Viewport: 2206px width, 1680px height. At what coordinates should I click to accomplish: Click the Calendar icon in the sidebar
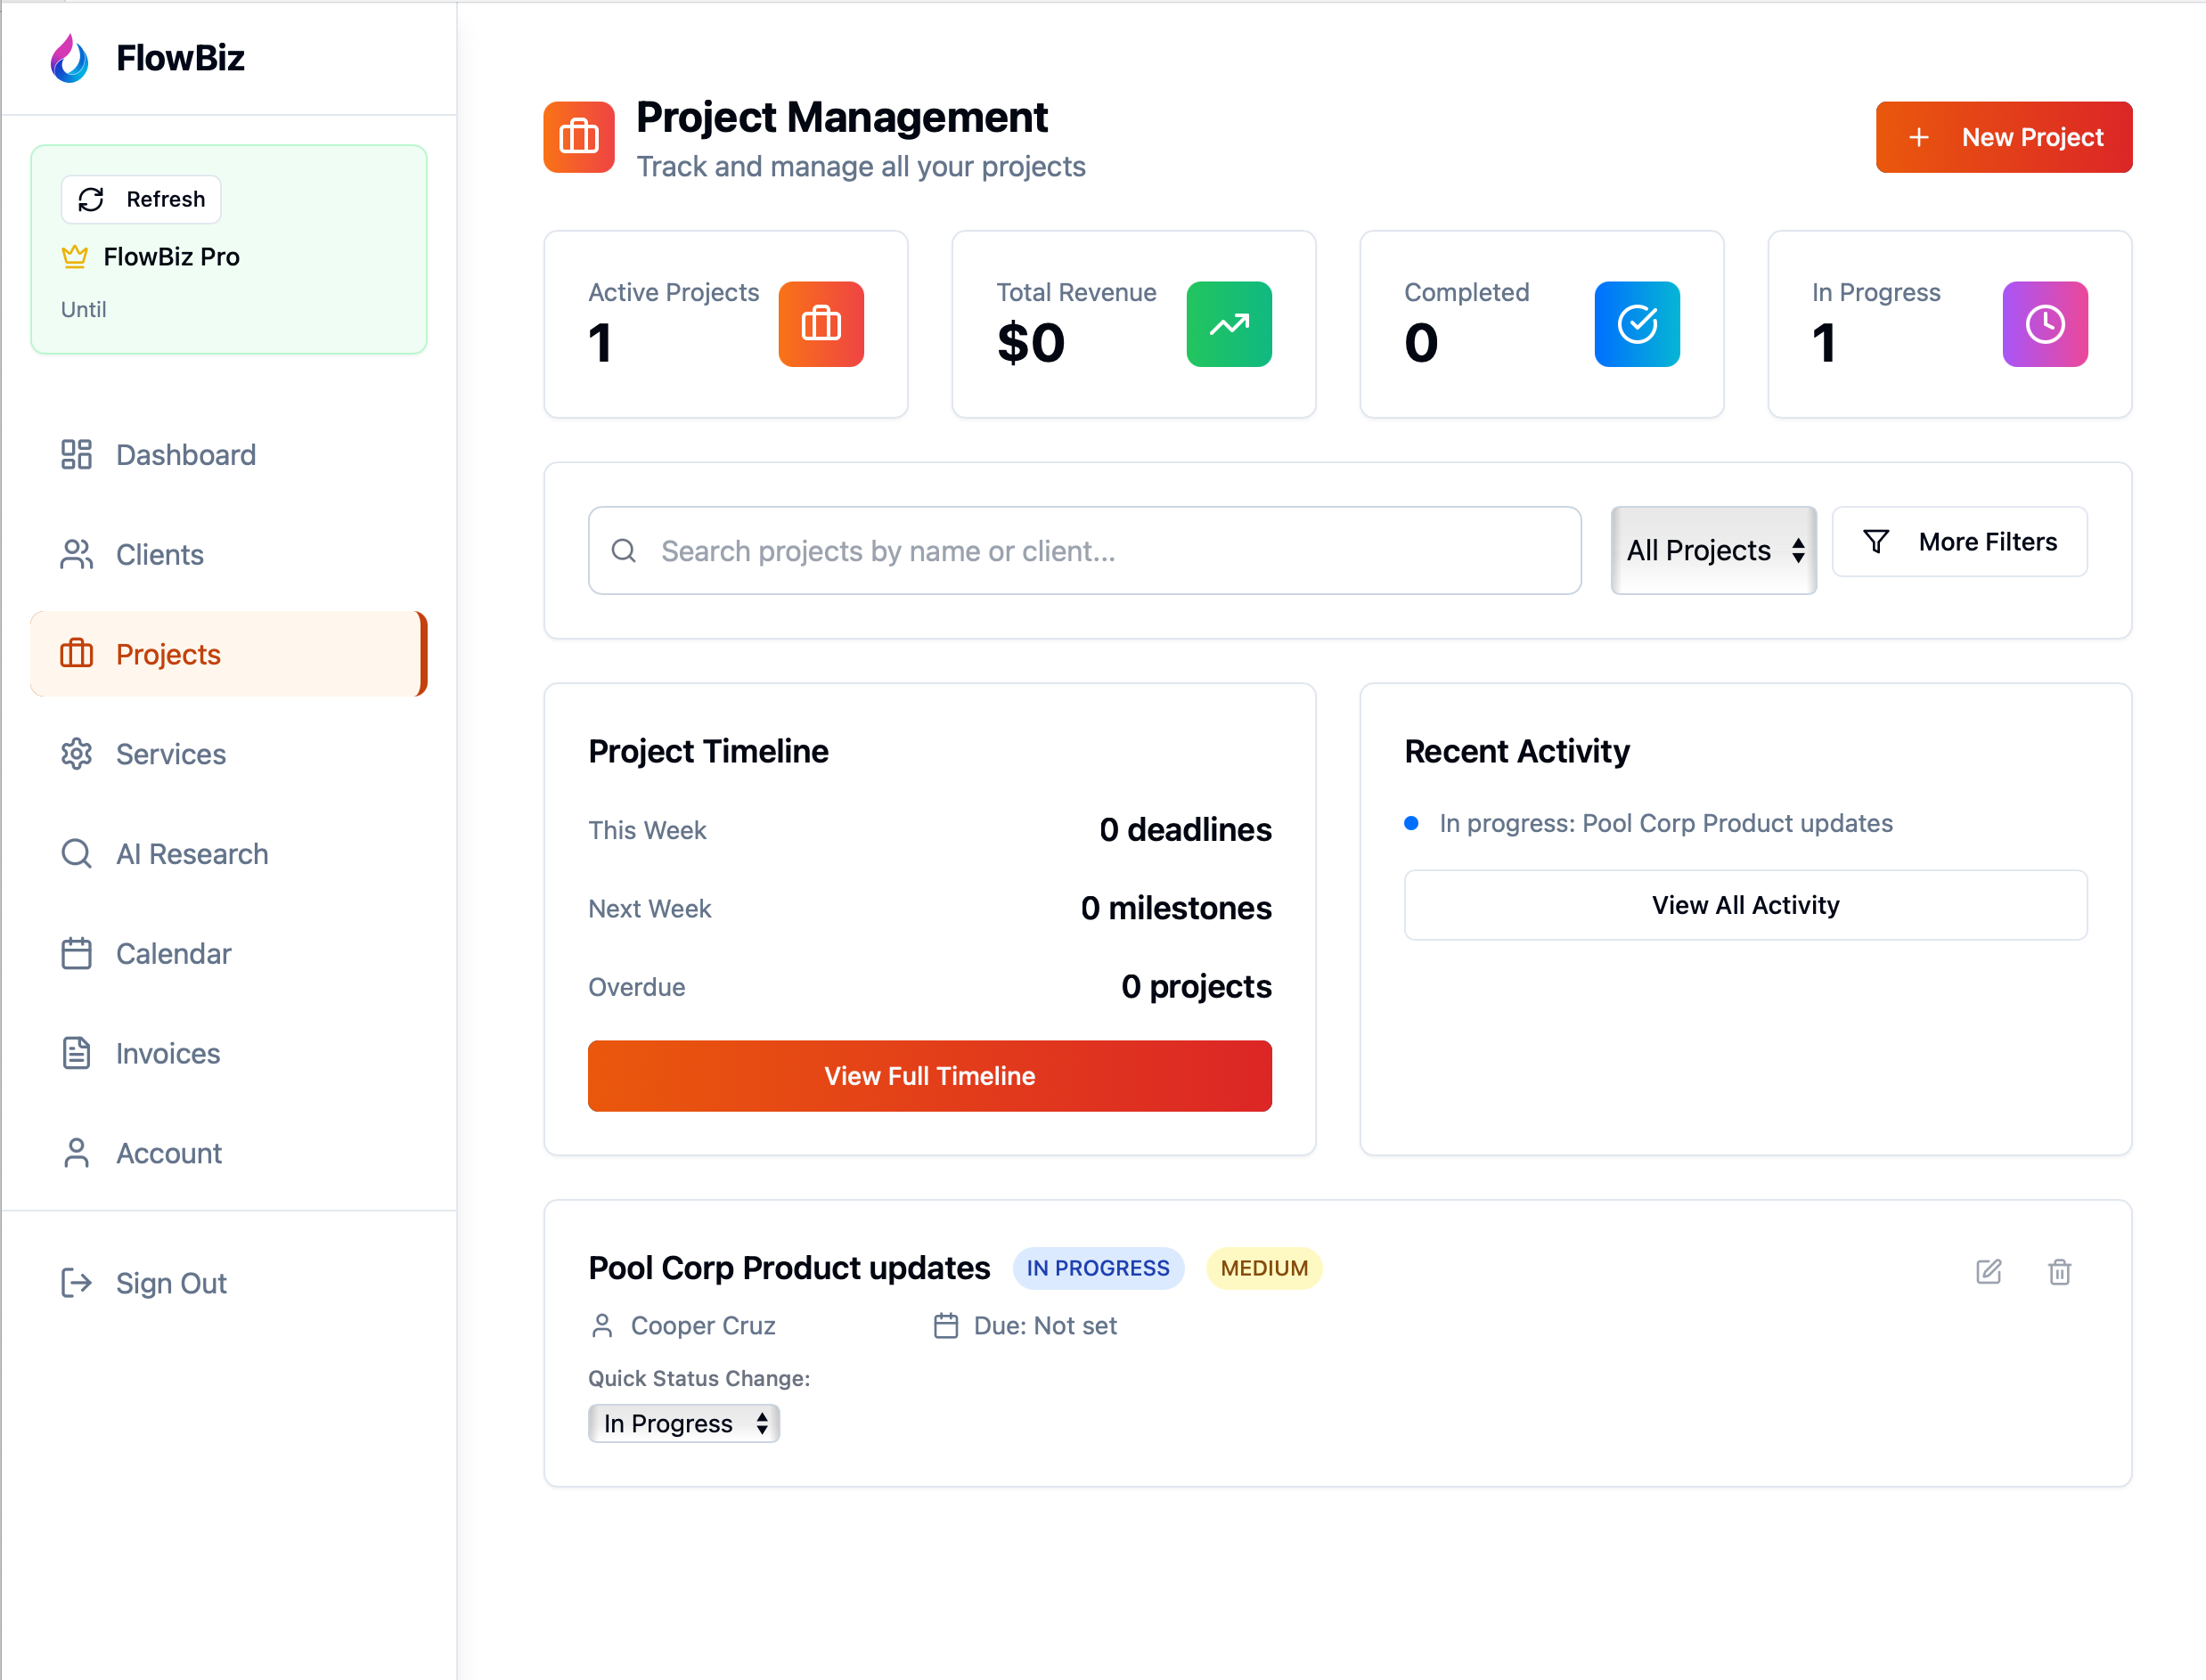click(76, 953)
